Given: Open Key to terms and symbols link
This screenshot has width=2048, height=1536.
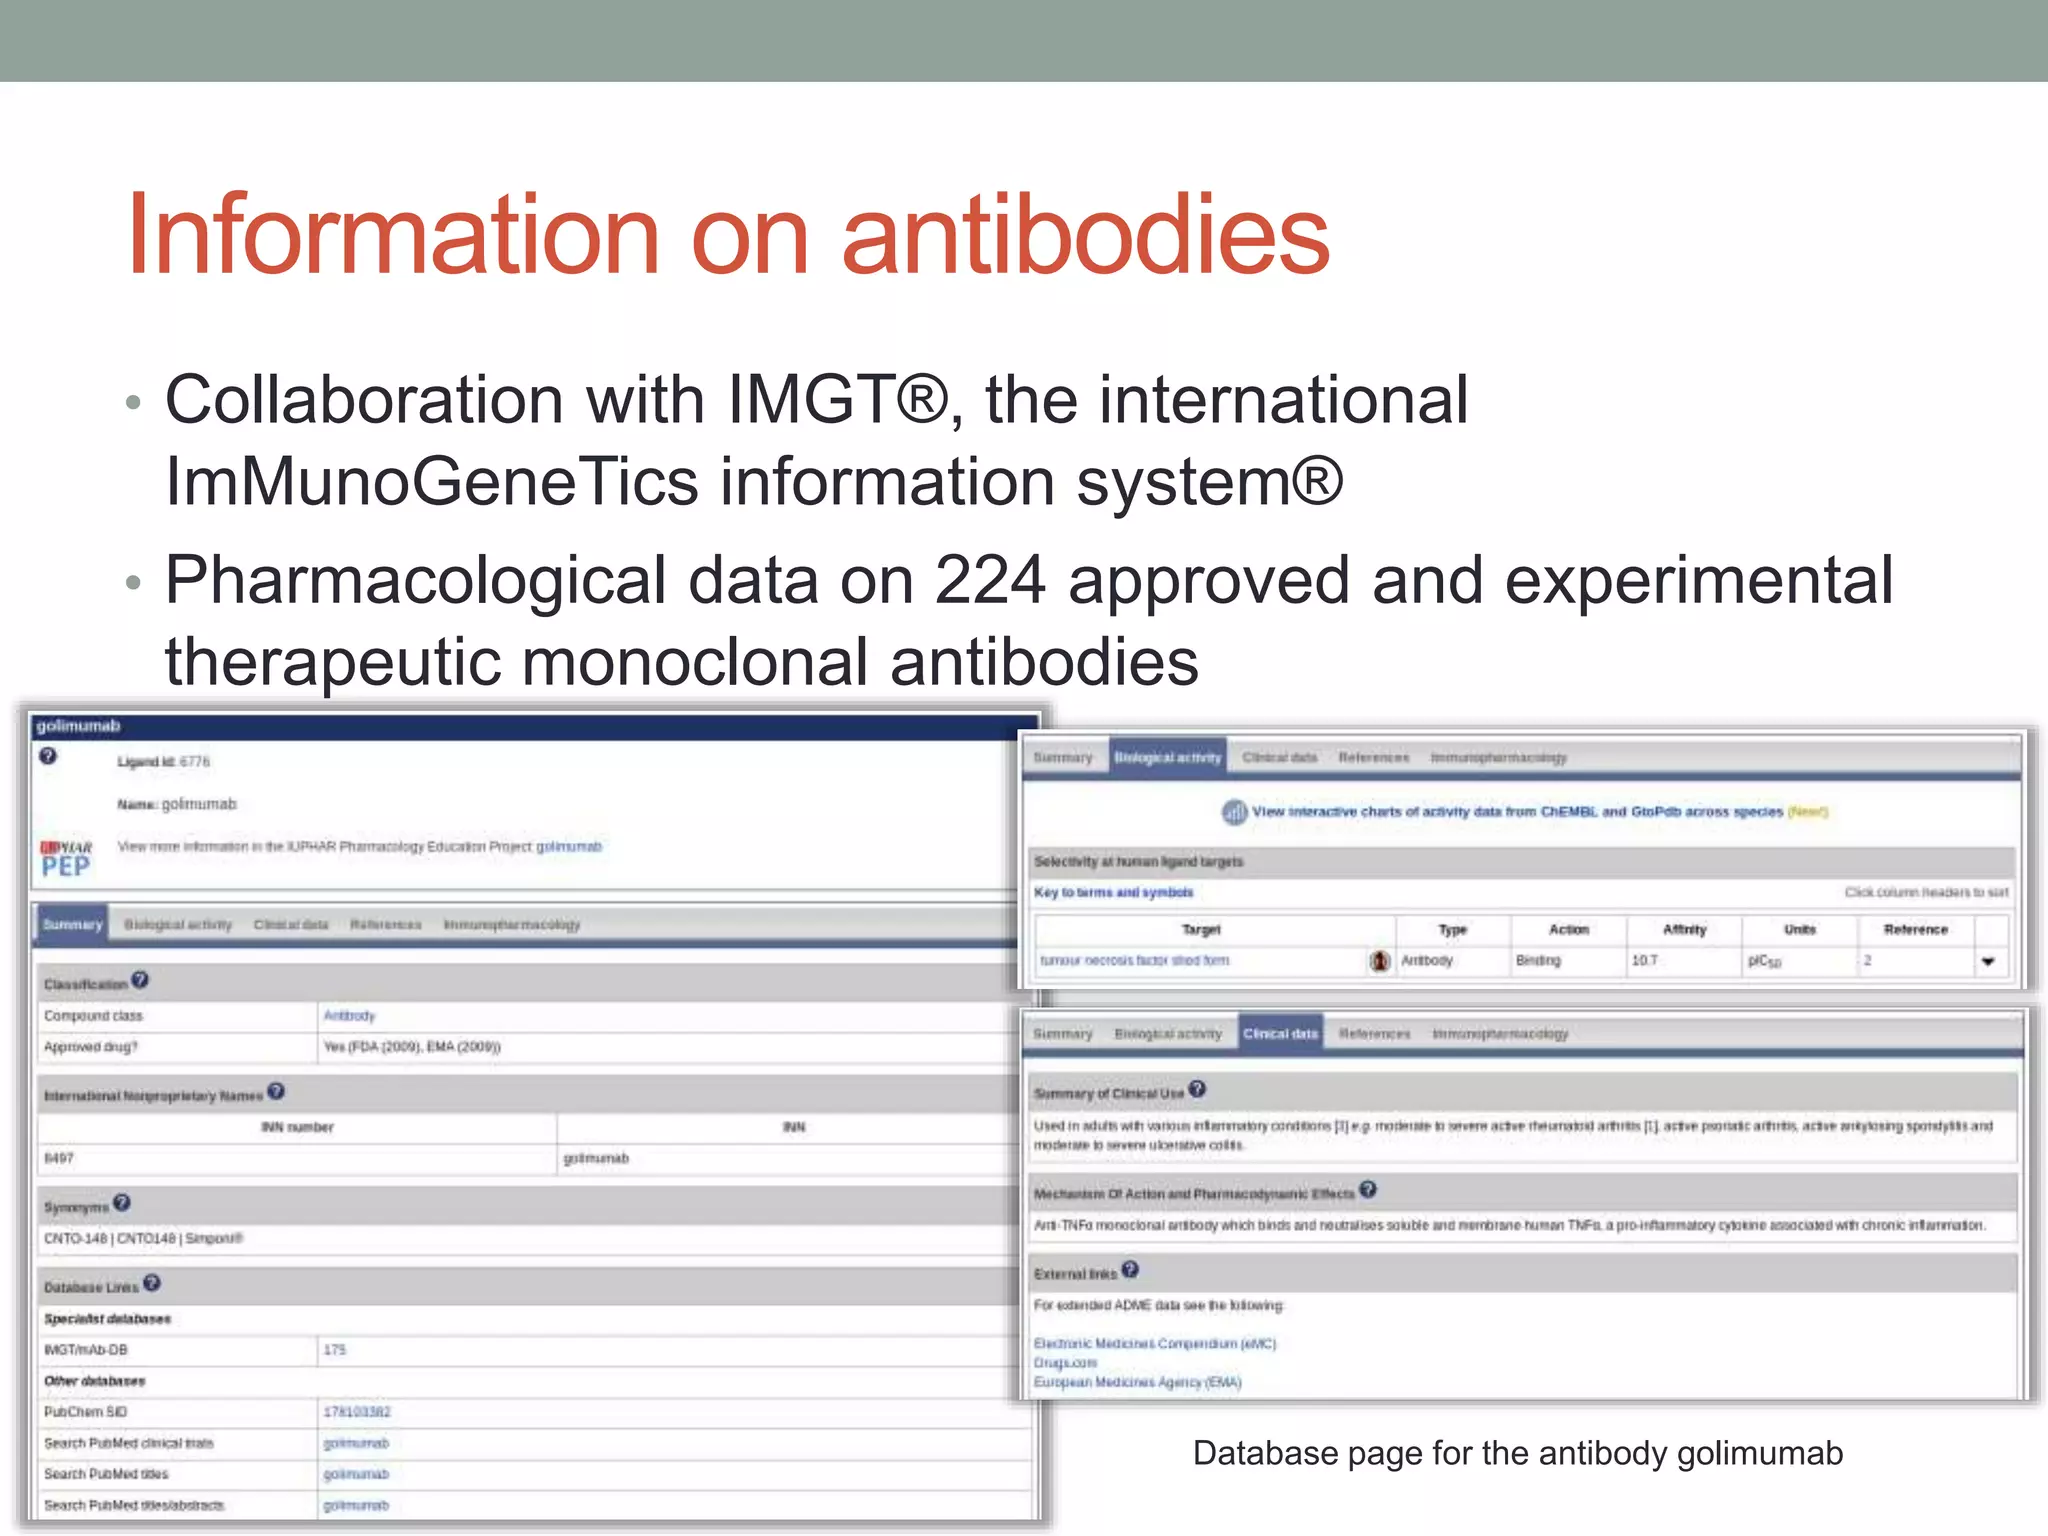Looking at the screenshot, I should tap(1113, 892).
